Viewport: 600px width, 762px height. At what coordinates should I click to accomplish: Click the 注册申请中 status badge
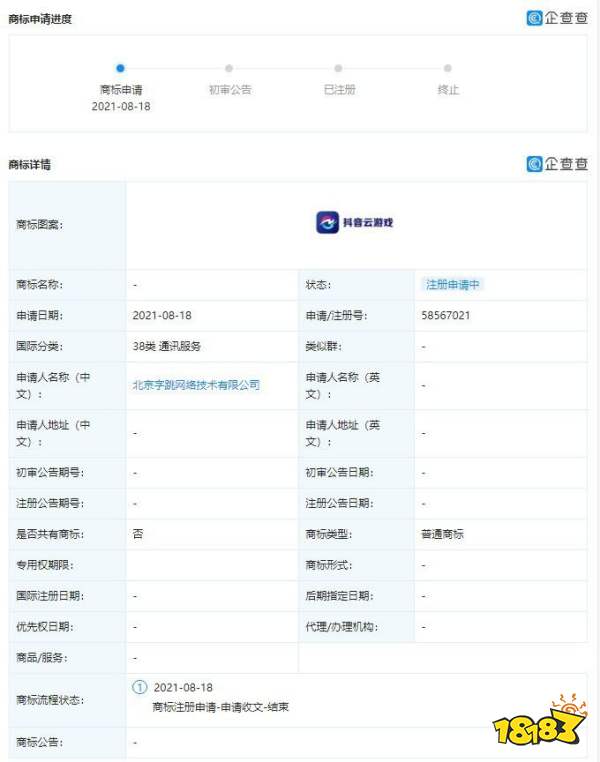tap(452, 284)
